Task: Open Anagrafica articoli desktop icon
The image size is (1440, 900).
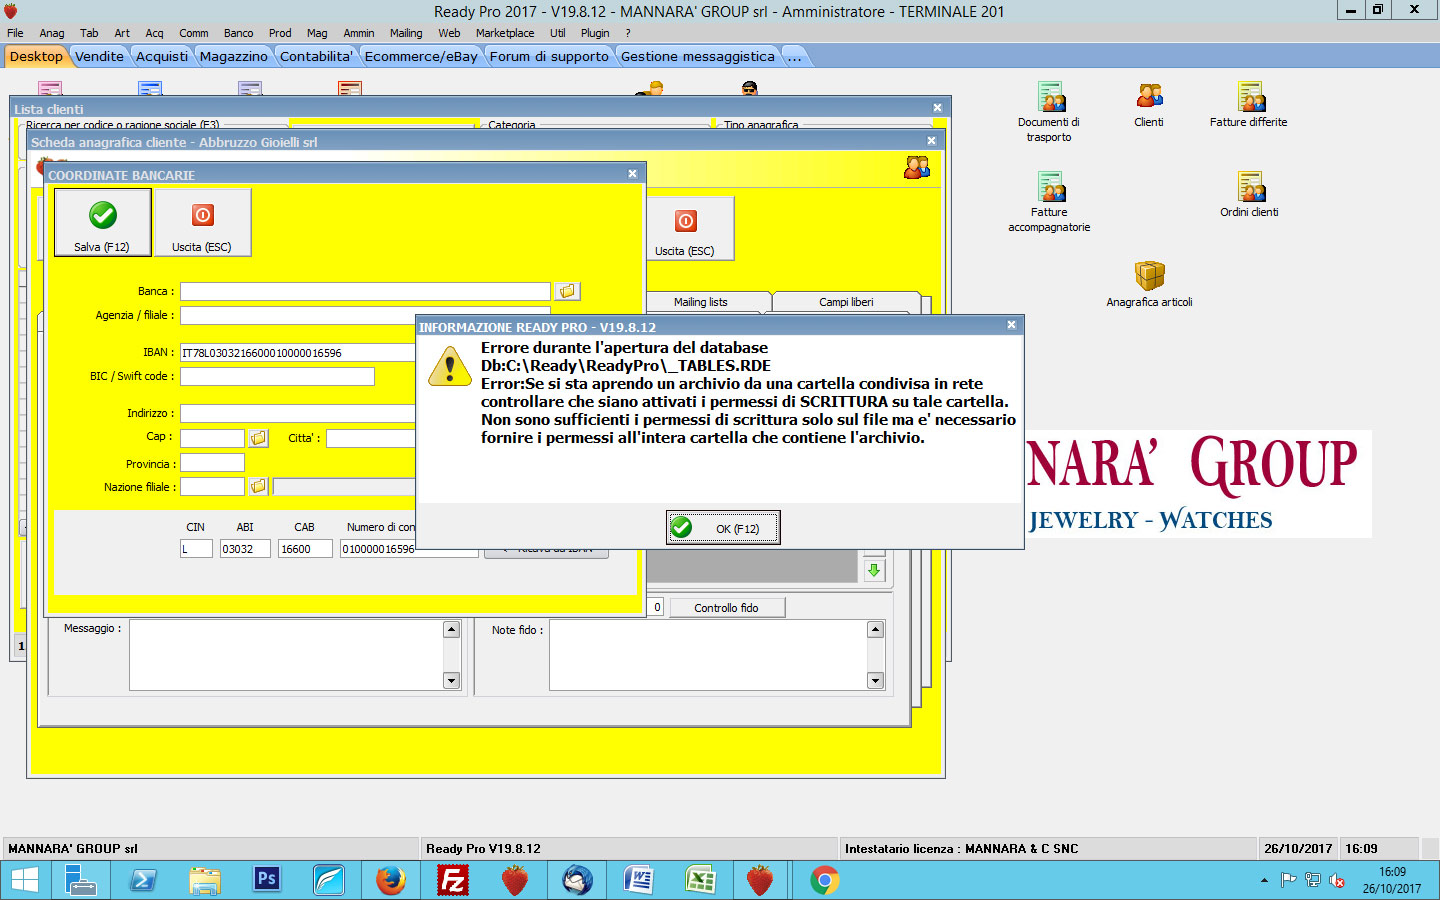Action: (x=1149, y=285)
